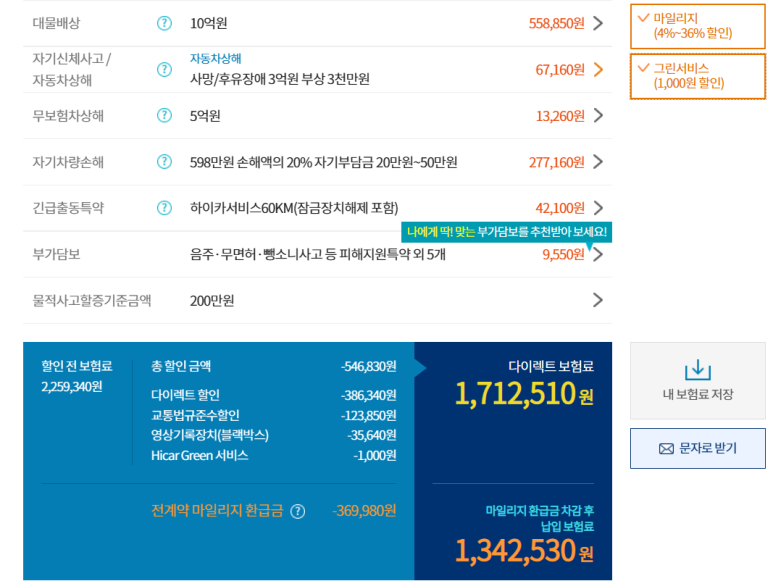
Task: Click the 문자로 받기 button
Action: click(698, 448)
